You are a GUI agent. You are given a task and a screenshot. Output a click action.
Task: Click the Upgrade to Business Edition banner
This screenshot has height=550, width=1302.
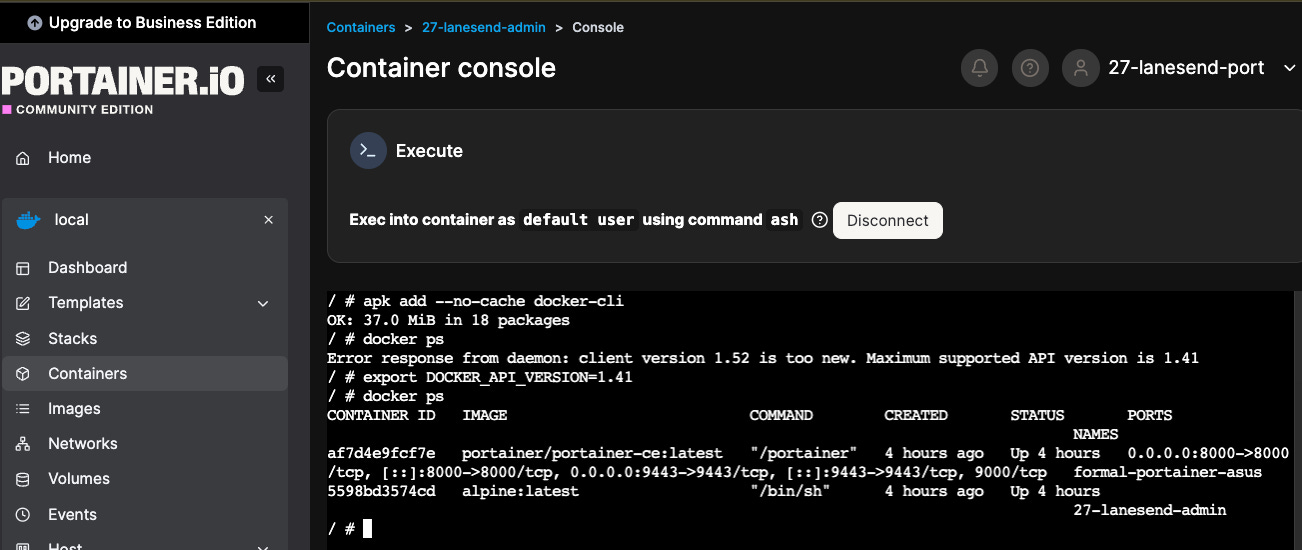click(154, 22)
